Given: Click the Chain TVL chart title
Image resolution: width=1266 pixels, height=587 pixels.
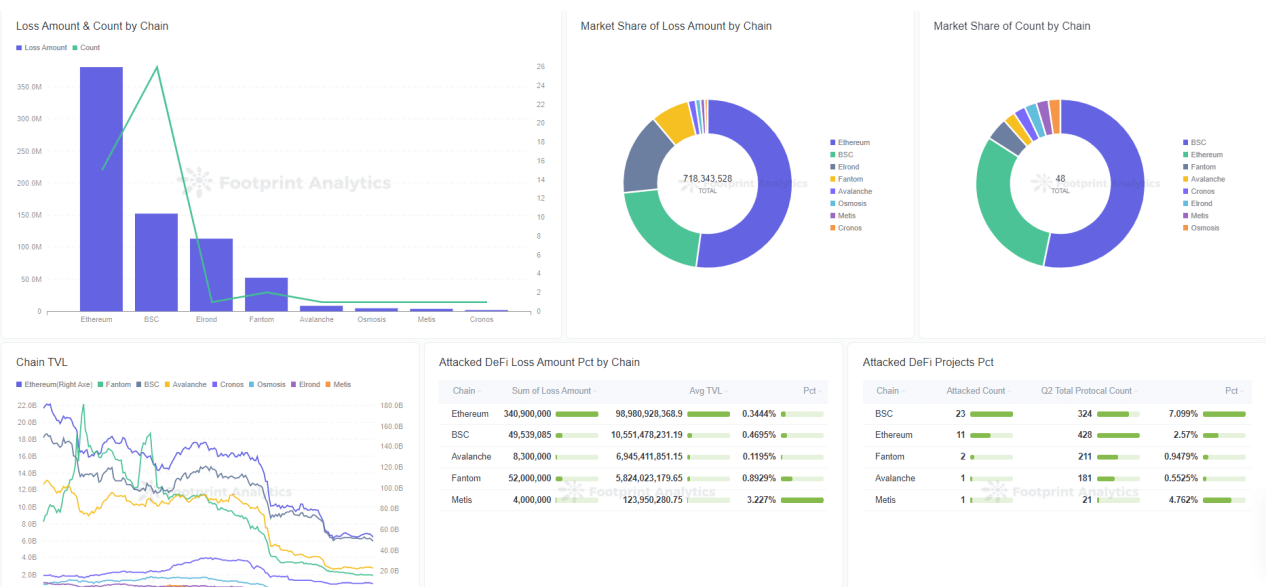Looking at the screenshot, I should (x=42, y=362).
